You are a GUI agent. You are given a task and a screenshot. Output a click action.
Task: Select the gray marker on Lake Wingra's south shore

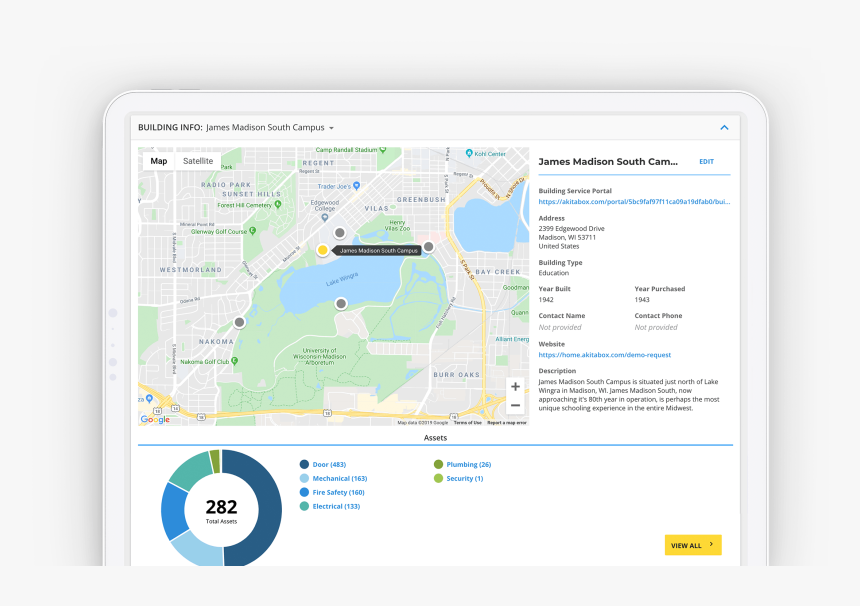[x=341, y=303]
